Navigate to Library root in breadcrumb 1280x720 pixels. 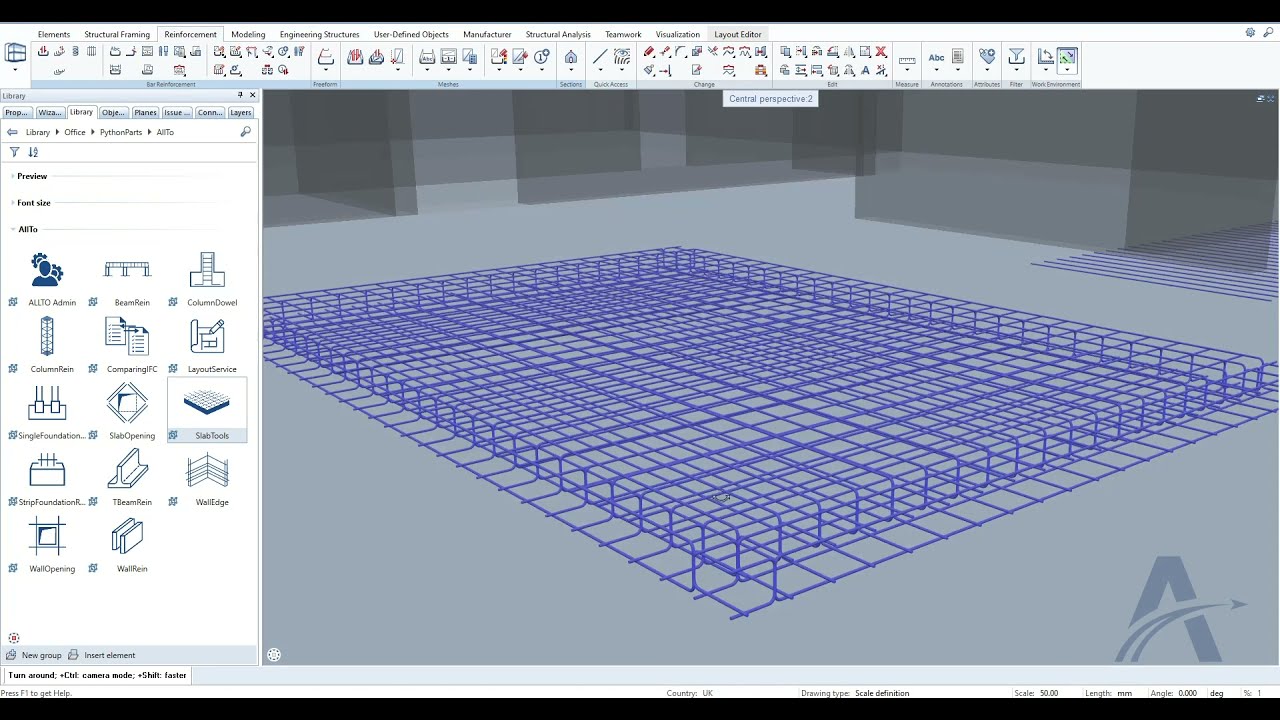[37, 132]
